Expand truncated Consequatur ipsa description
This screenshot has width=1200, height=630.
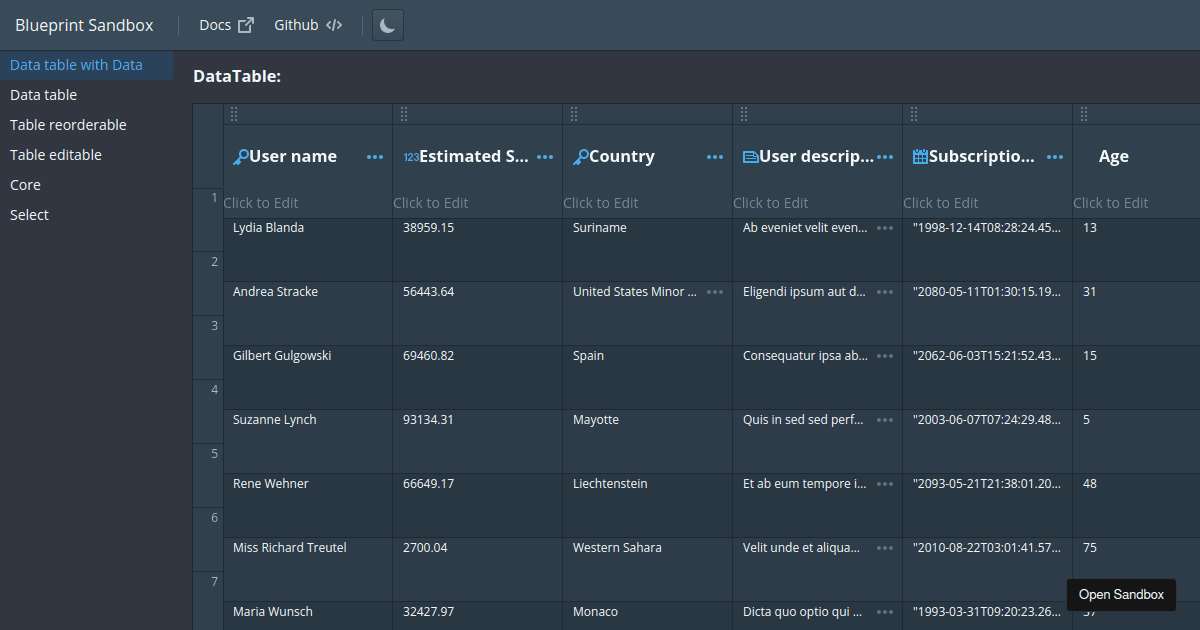coord(885,356)
